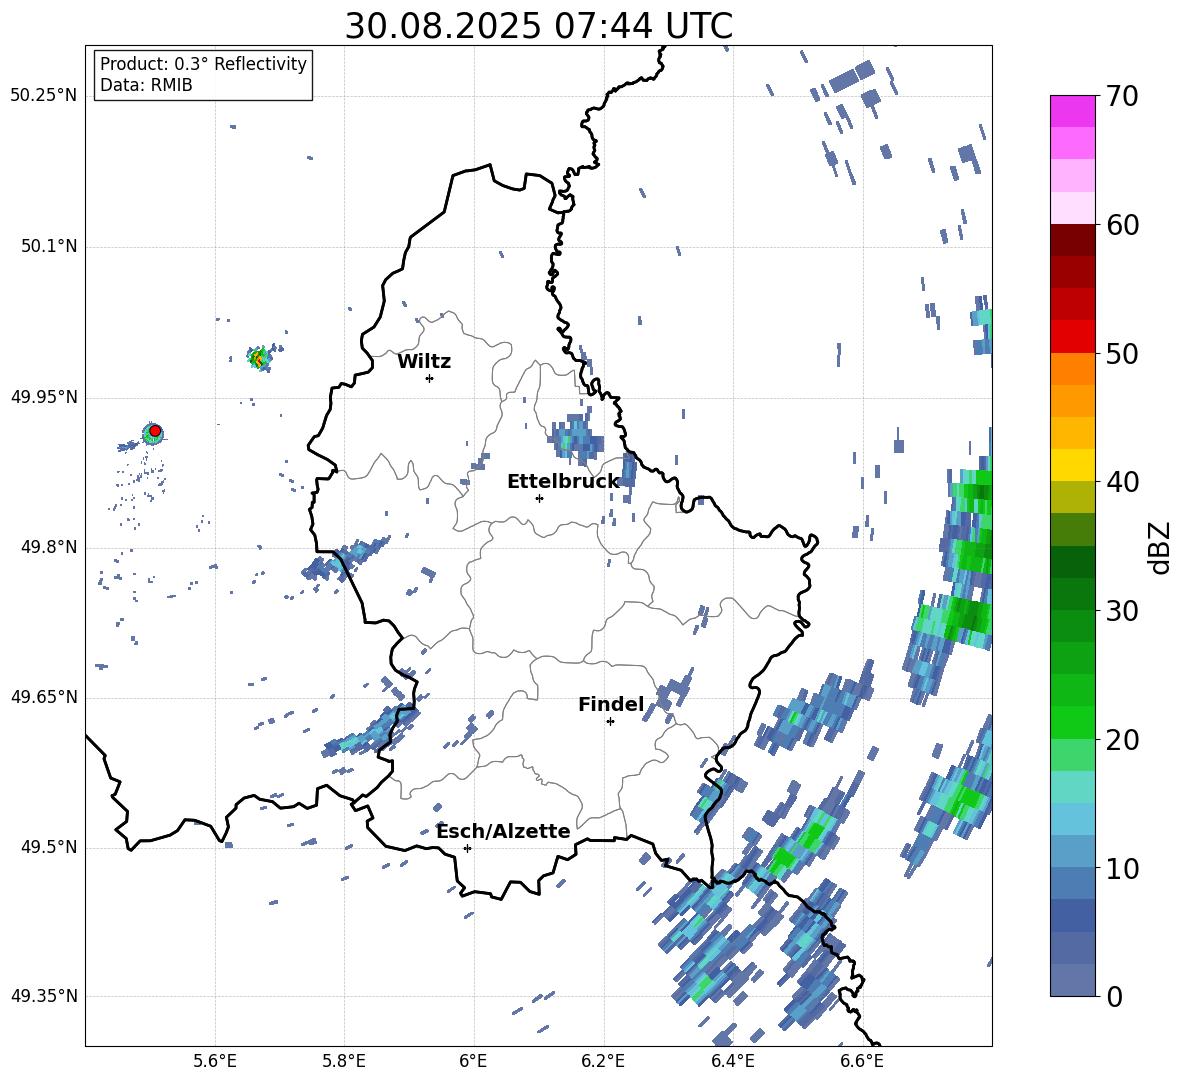Click the colorbar value 50

click(x=1121, y=353)
